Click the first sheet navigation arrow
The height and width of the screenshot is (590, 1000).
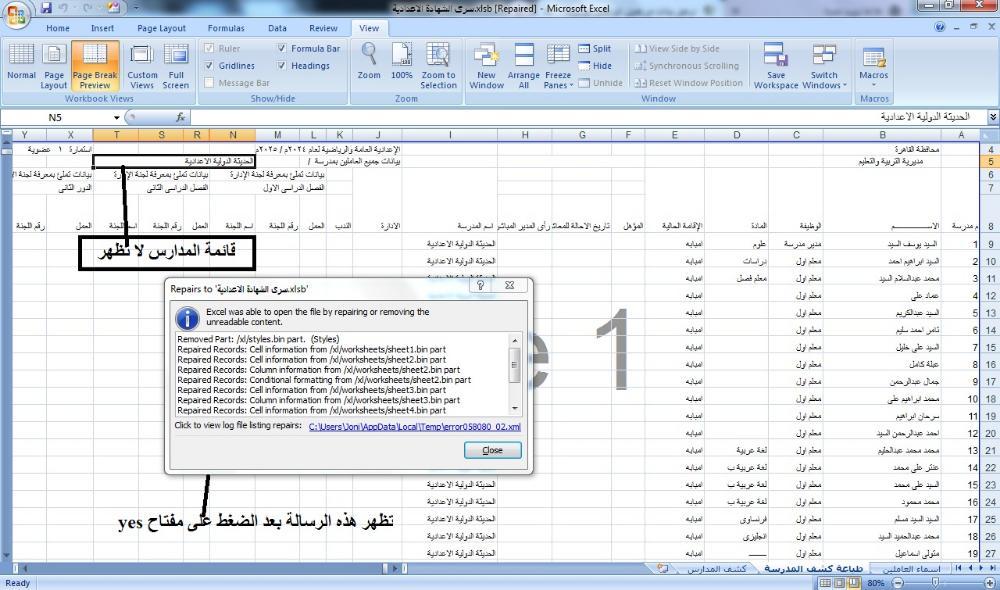pos(958,568)
